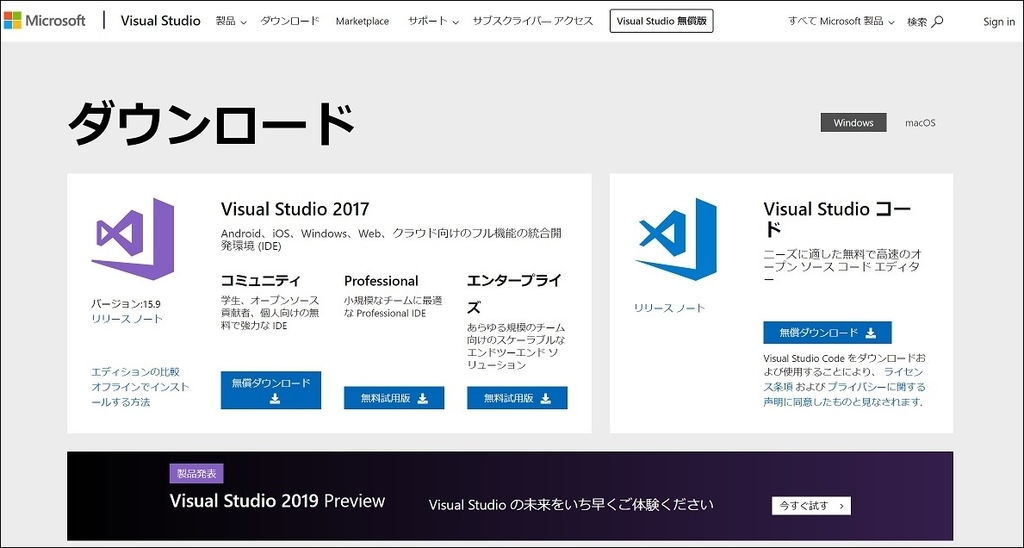
Task: Click the Visual Studio 無償版 button
Action: point(662,21)
